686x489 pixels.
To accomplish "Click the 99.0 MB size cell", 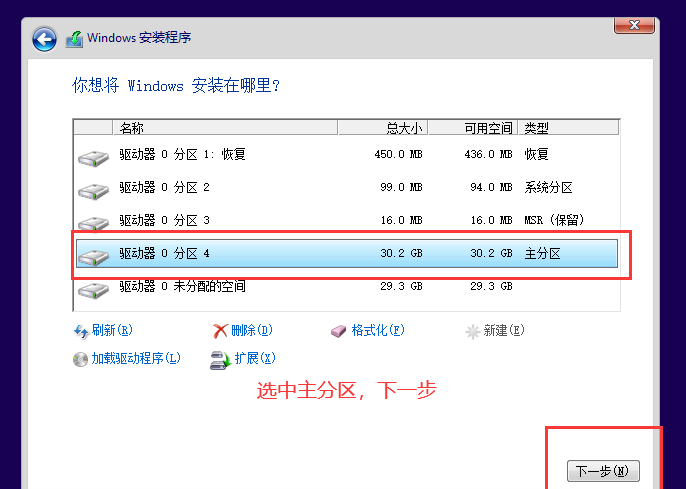I will click(401, 188).
